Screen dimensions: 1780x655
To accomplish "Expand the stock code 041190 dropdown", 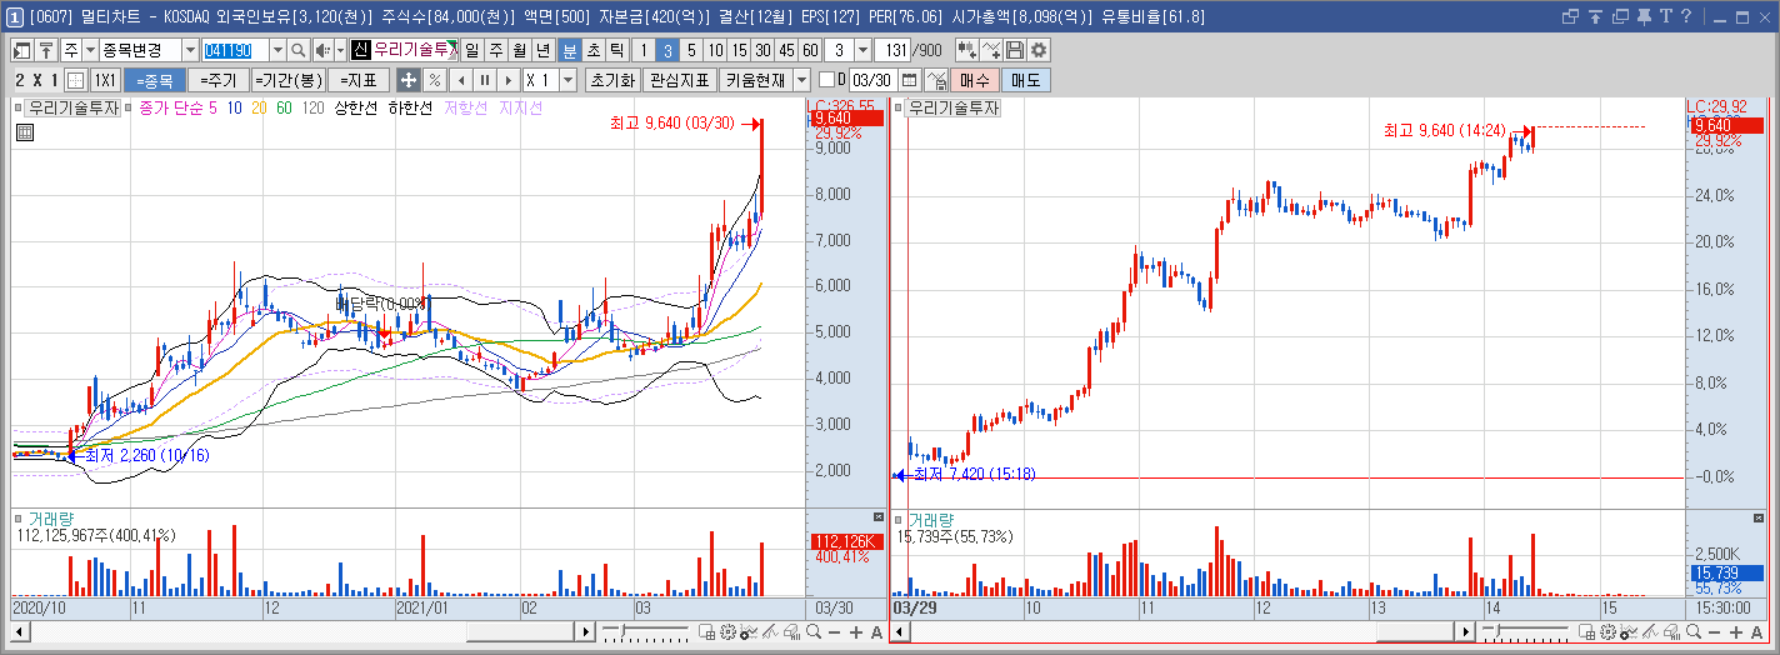I will (x=278, y=50).
